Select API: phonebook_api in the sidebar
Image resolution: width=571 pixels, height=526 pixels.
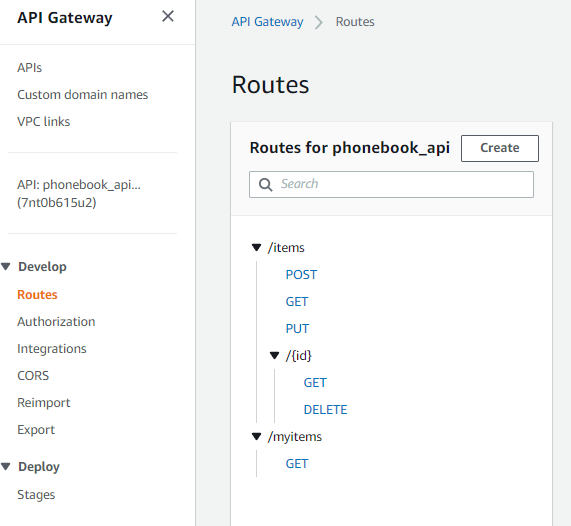79,193
